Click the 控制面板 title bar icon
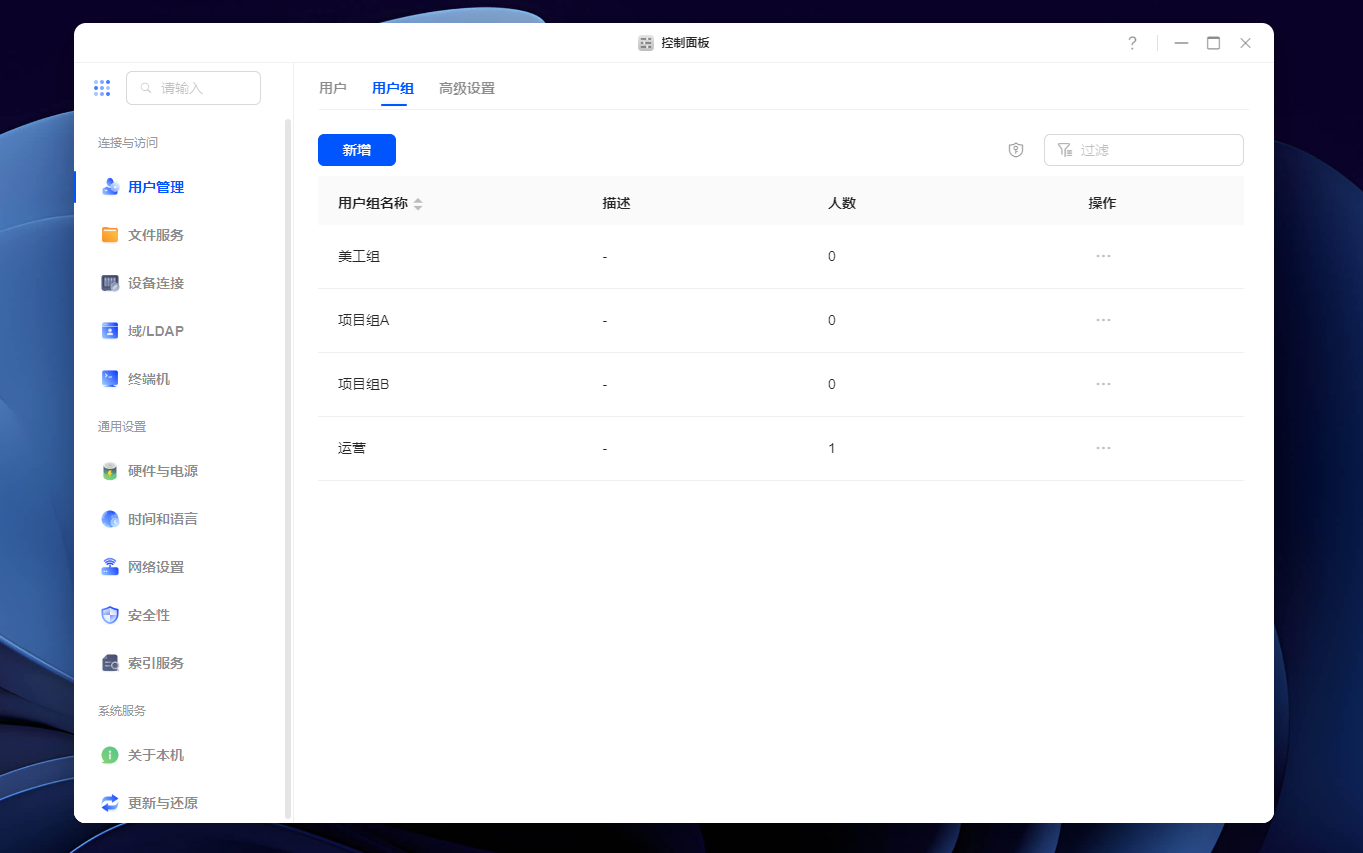The width and height of the screenshot is (1363, 853). click(x=646, y=43)
